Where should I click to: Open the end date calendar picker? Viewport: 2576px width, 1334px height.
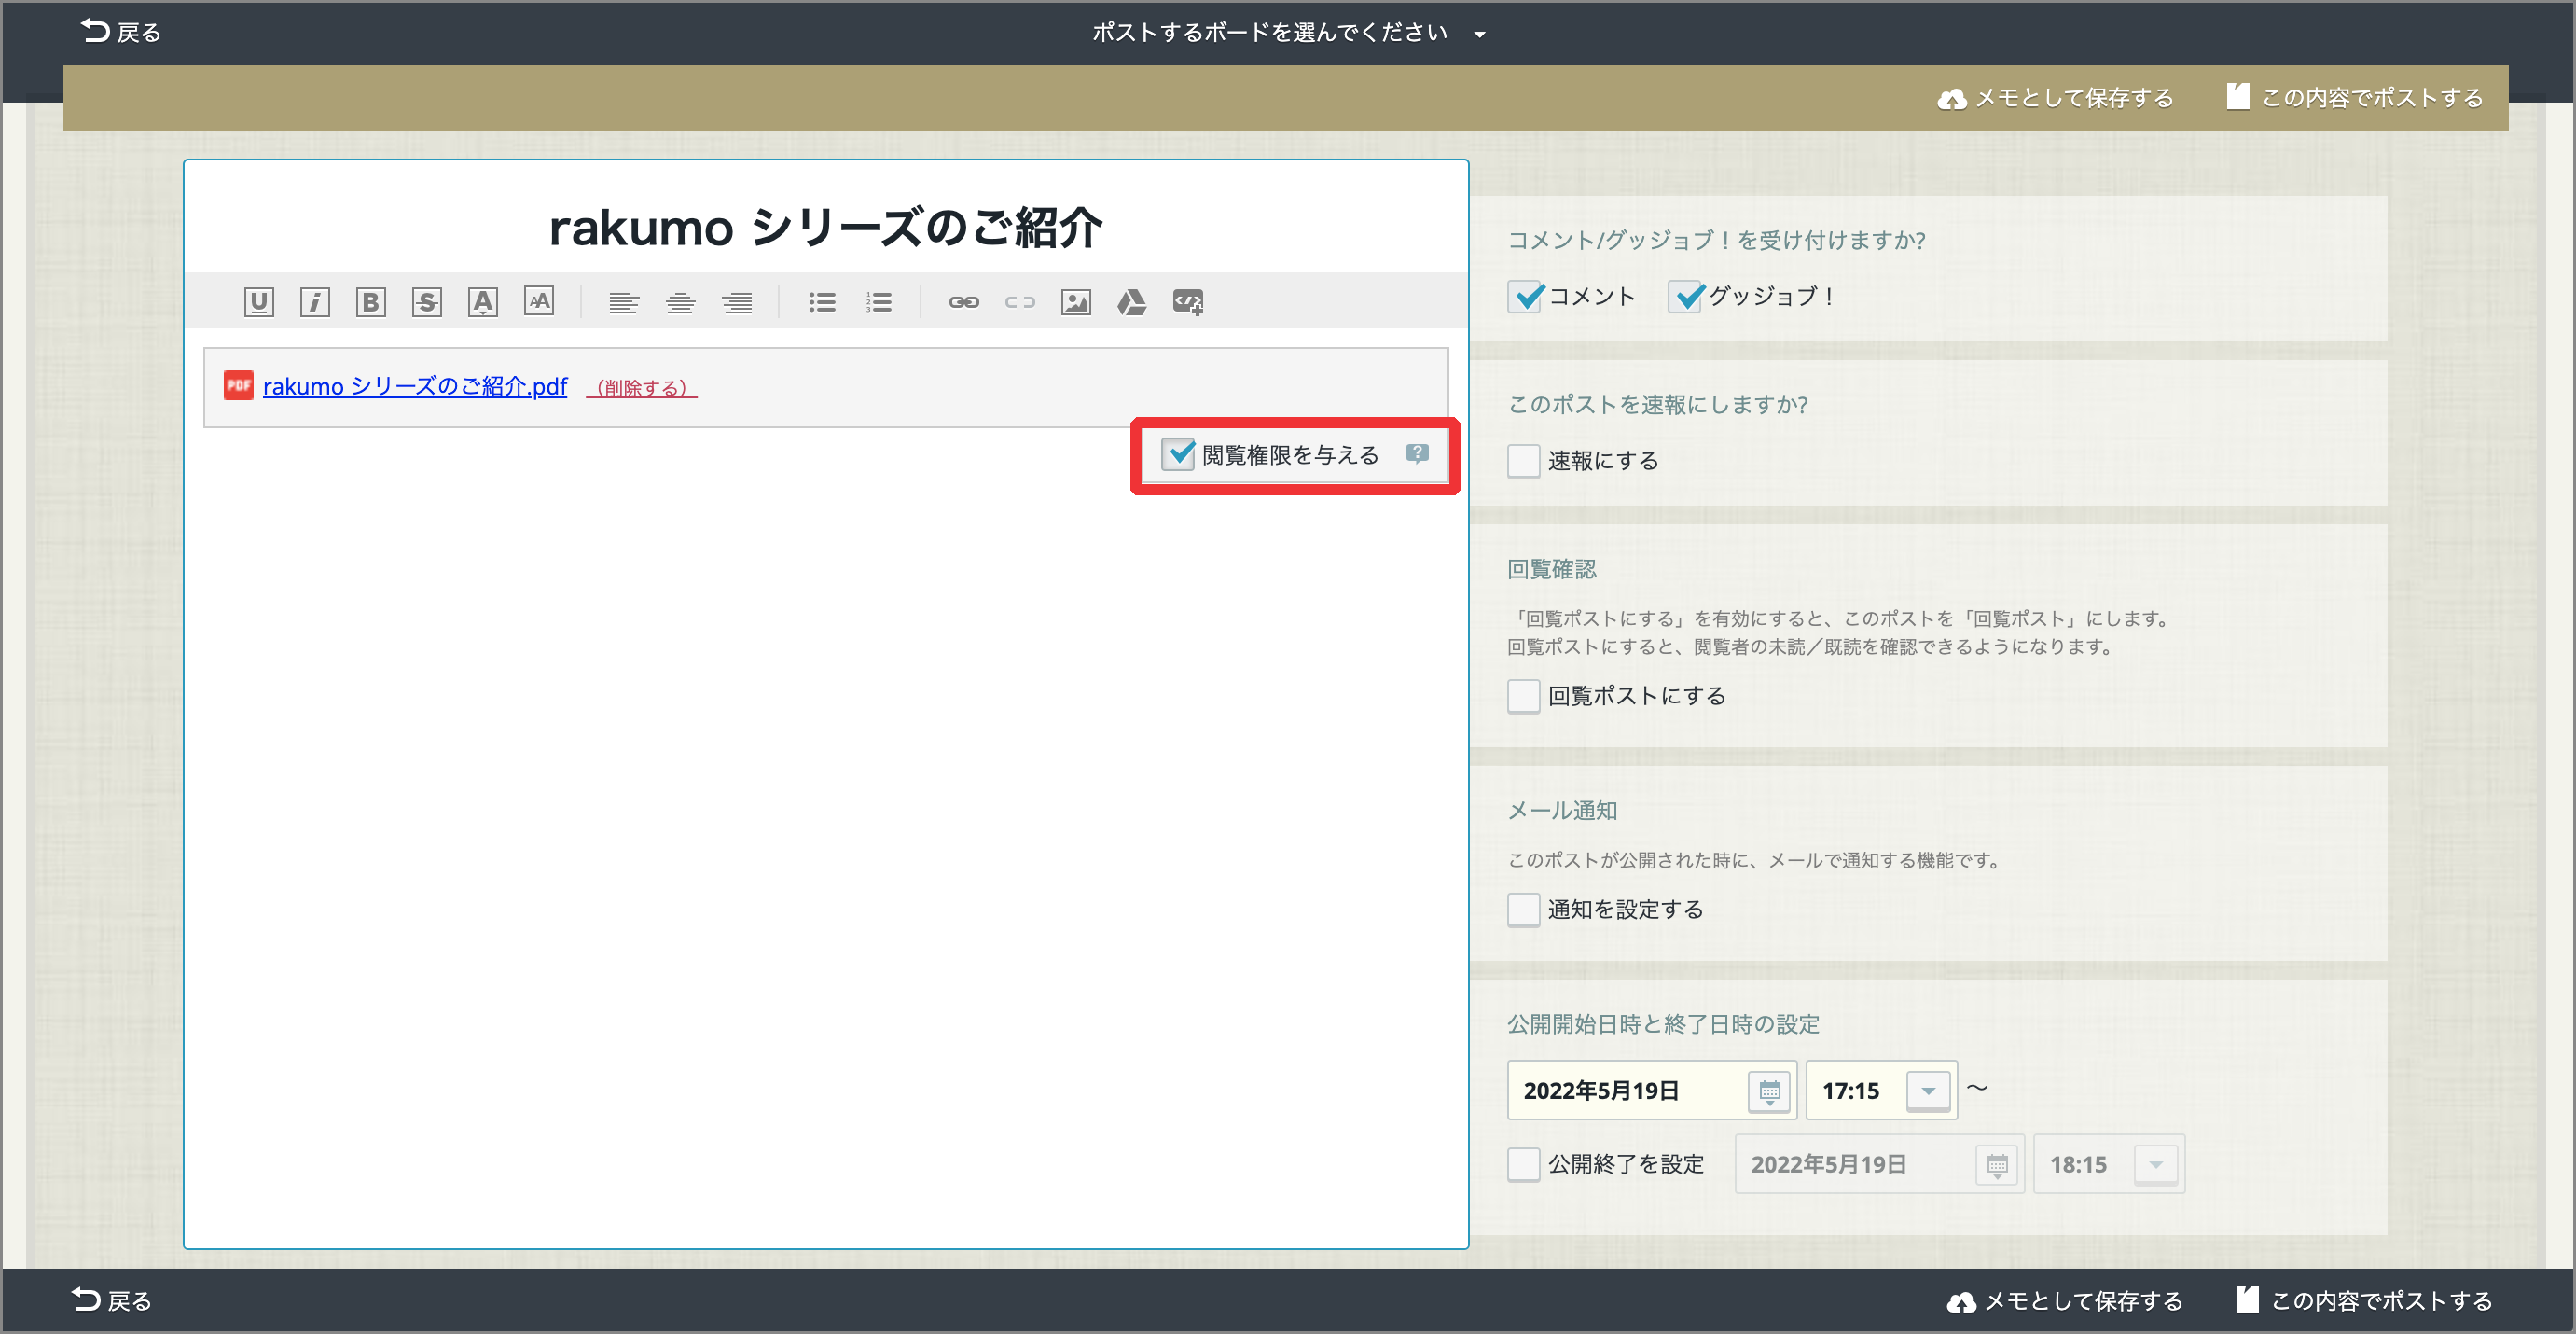tap(1997, 1164)
